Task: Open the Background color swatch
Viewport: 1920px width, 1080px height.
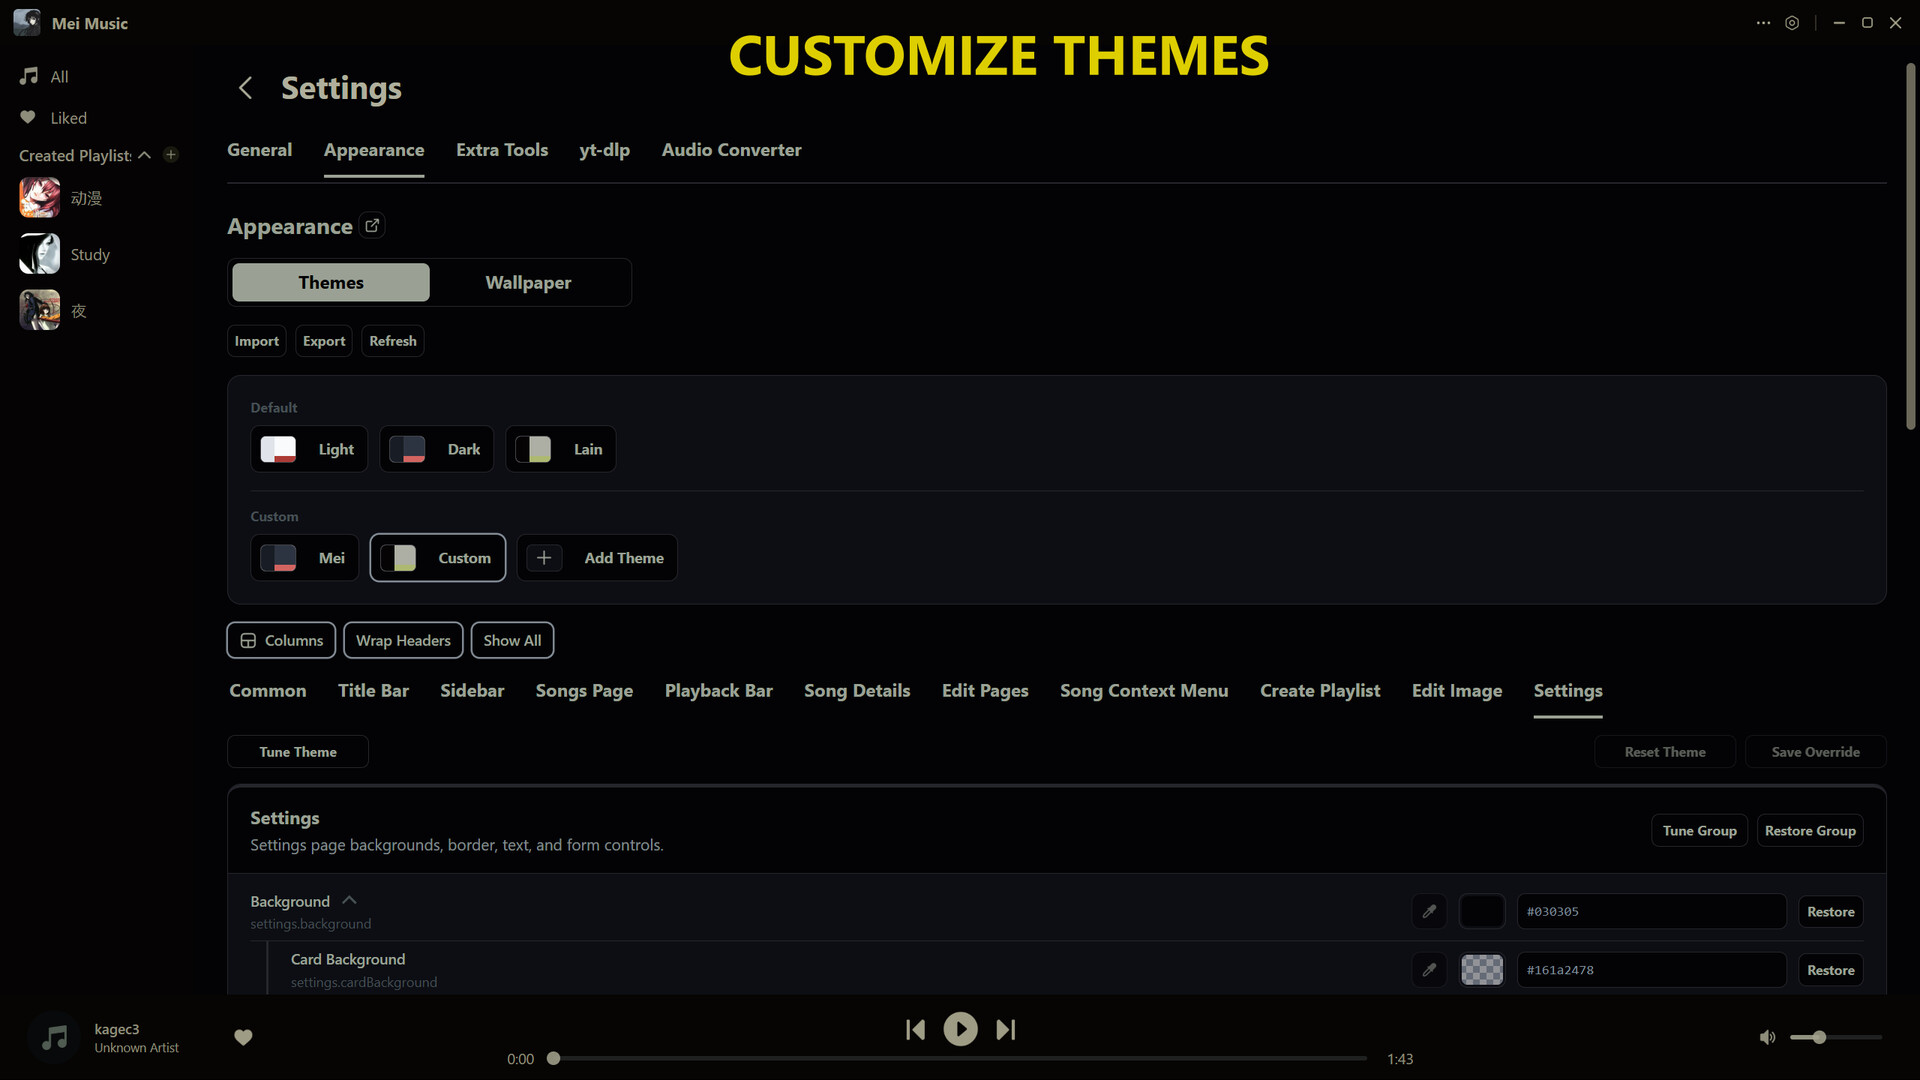Action: tap(1482, 912)
